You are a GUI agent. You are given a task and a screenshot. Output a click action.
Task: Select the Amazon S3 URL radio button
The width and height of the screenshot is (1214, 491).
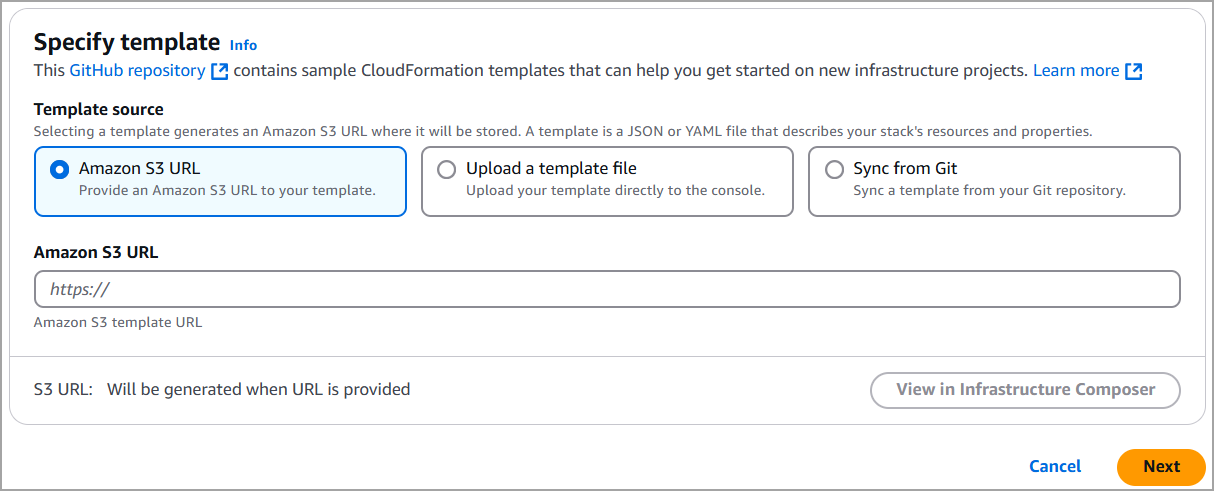tap(59, 170)
